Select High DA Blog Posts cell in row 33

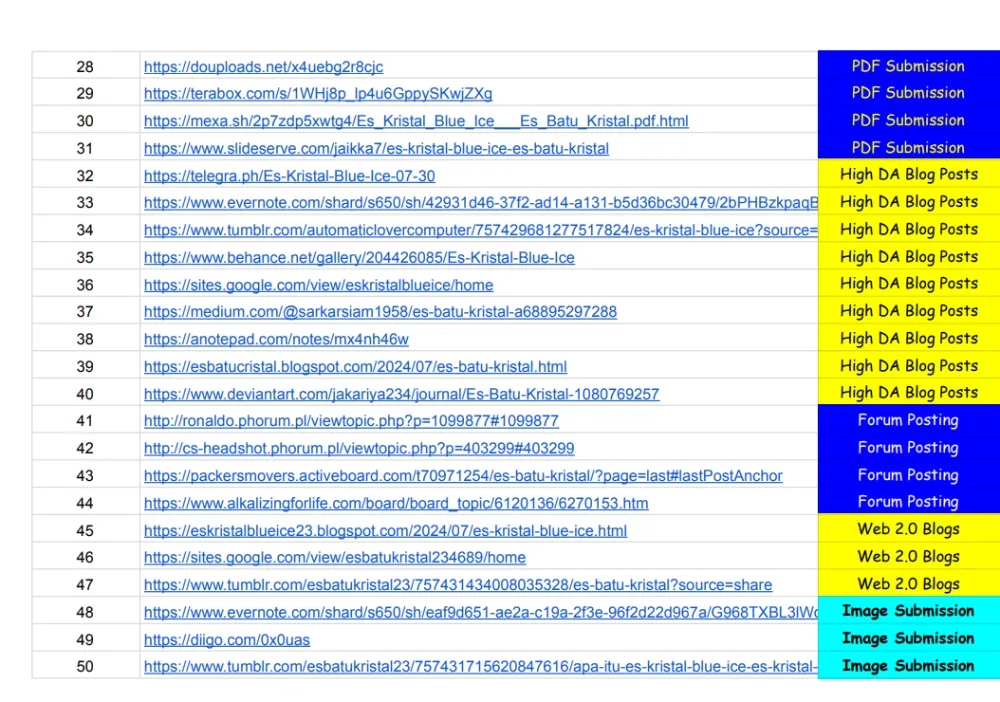click(x=909, y=201)
